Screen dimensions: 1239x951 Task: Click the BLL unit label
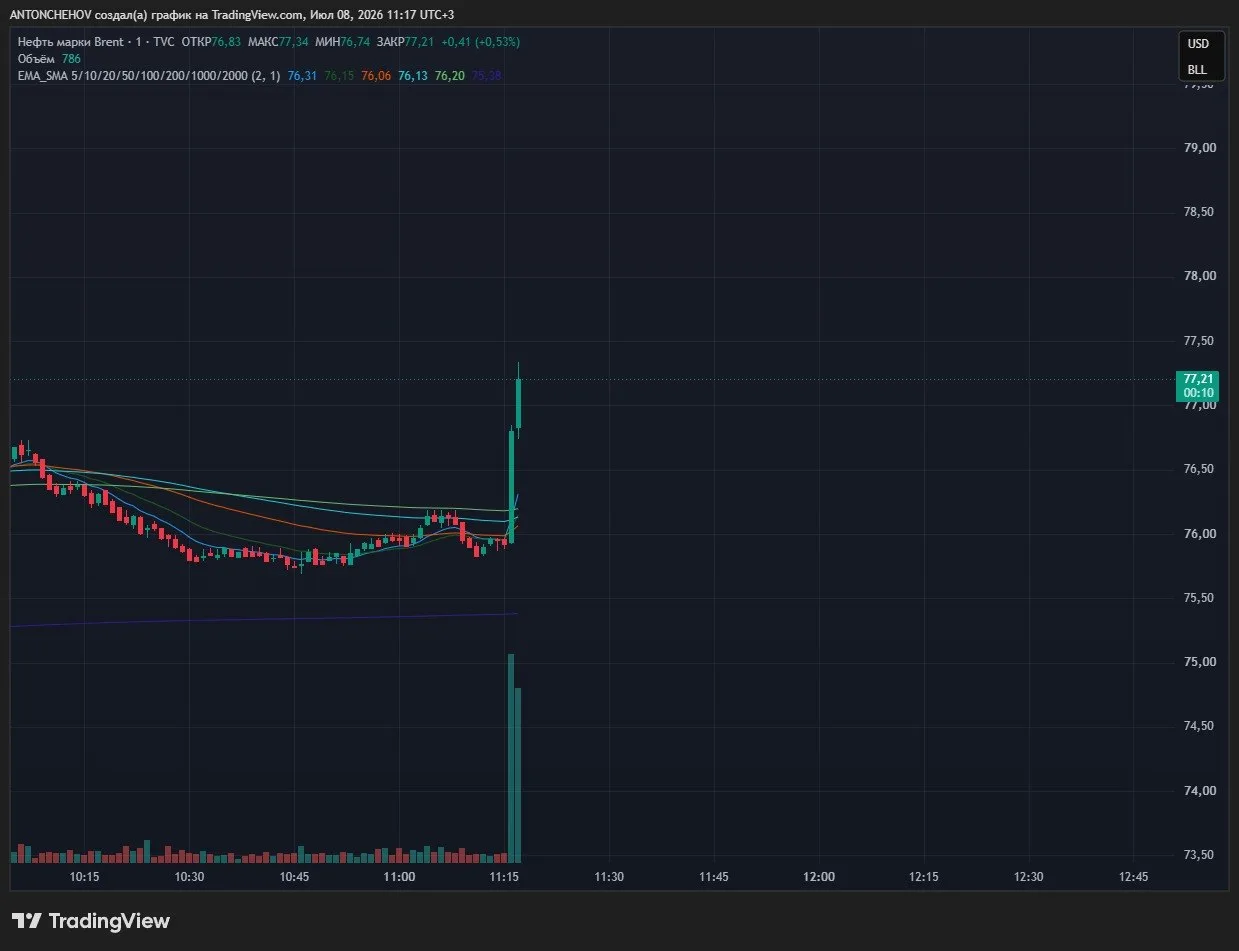(x=1197, y=70)
